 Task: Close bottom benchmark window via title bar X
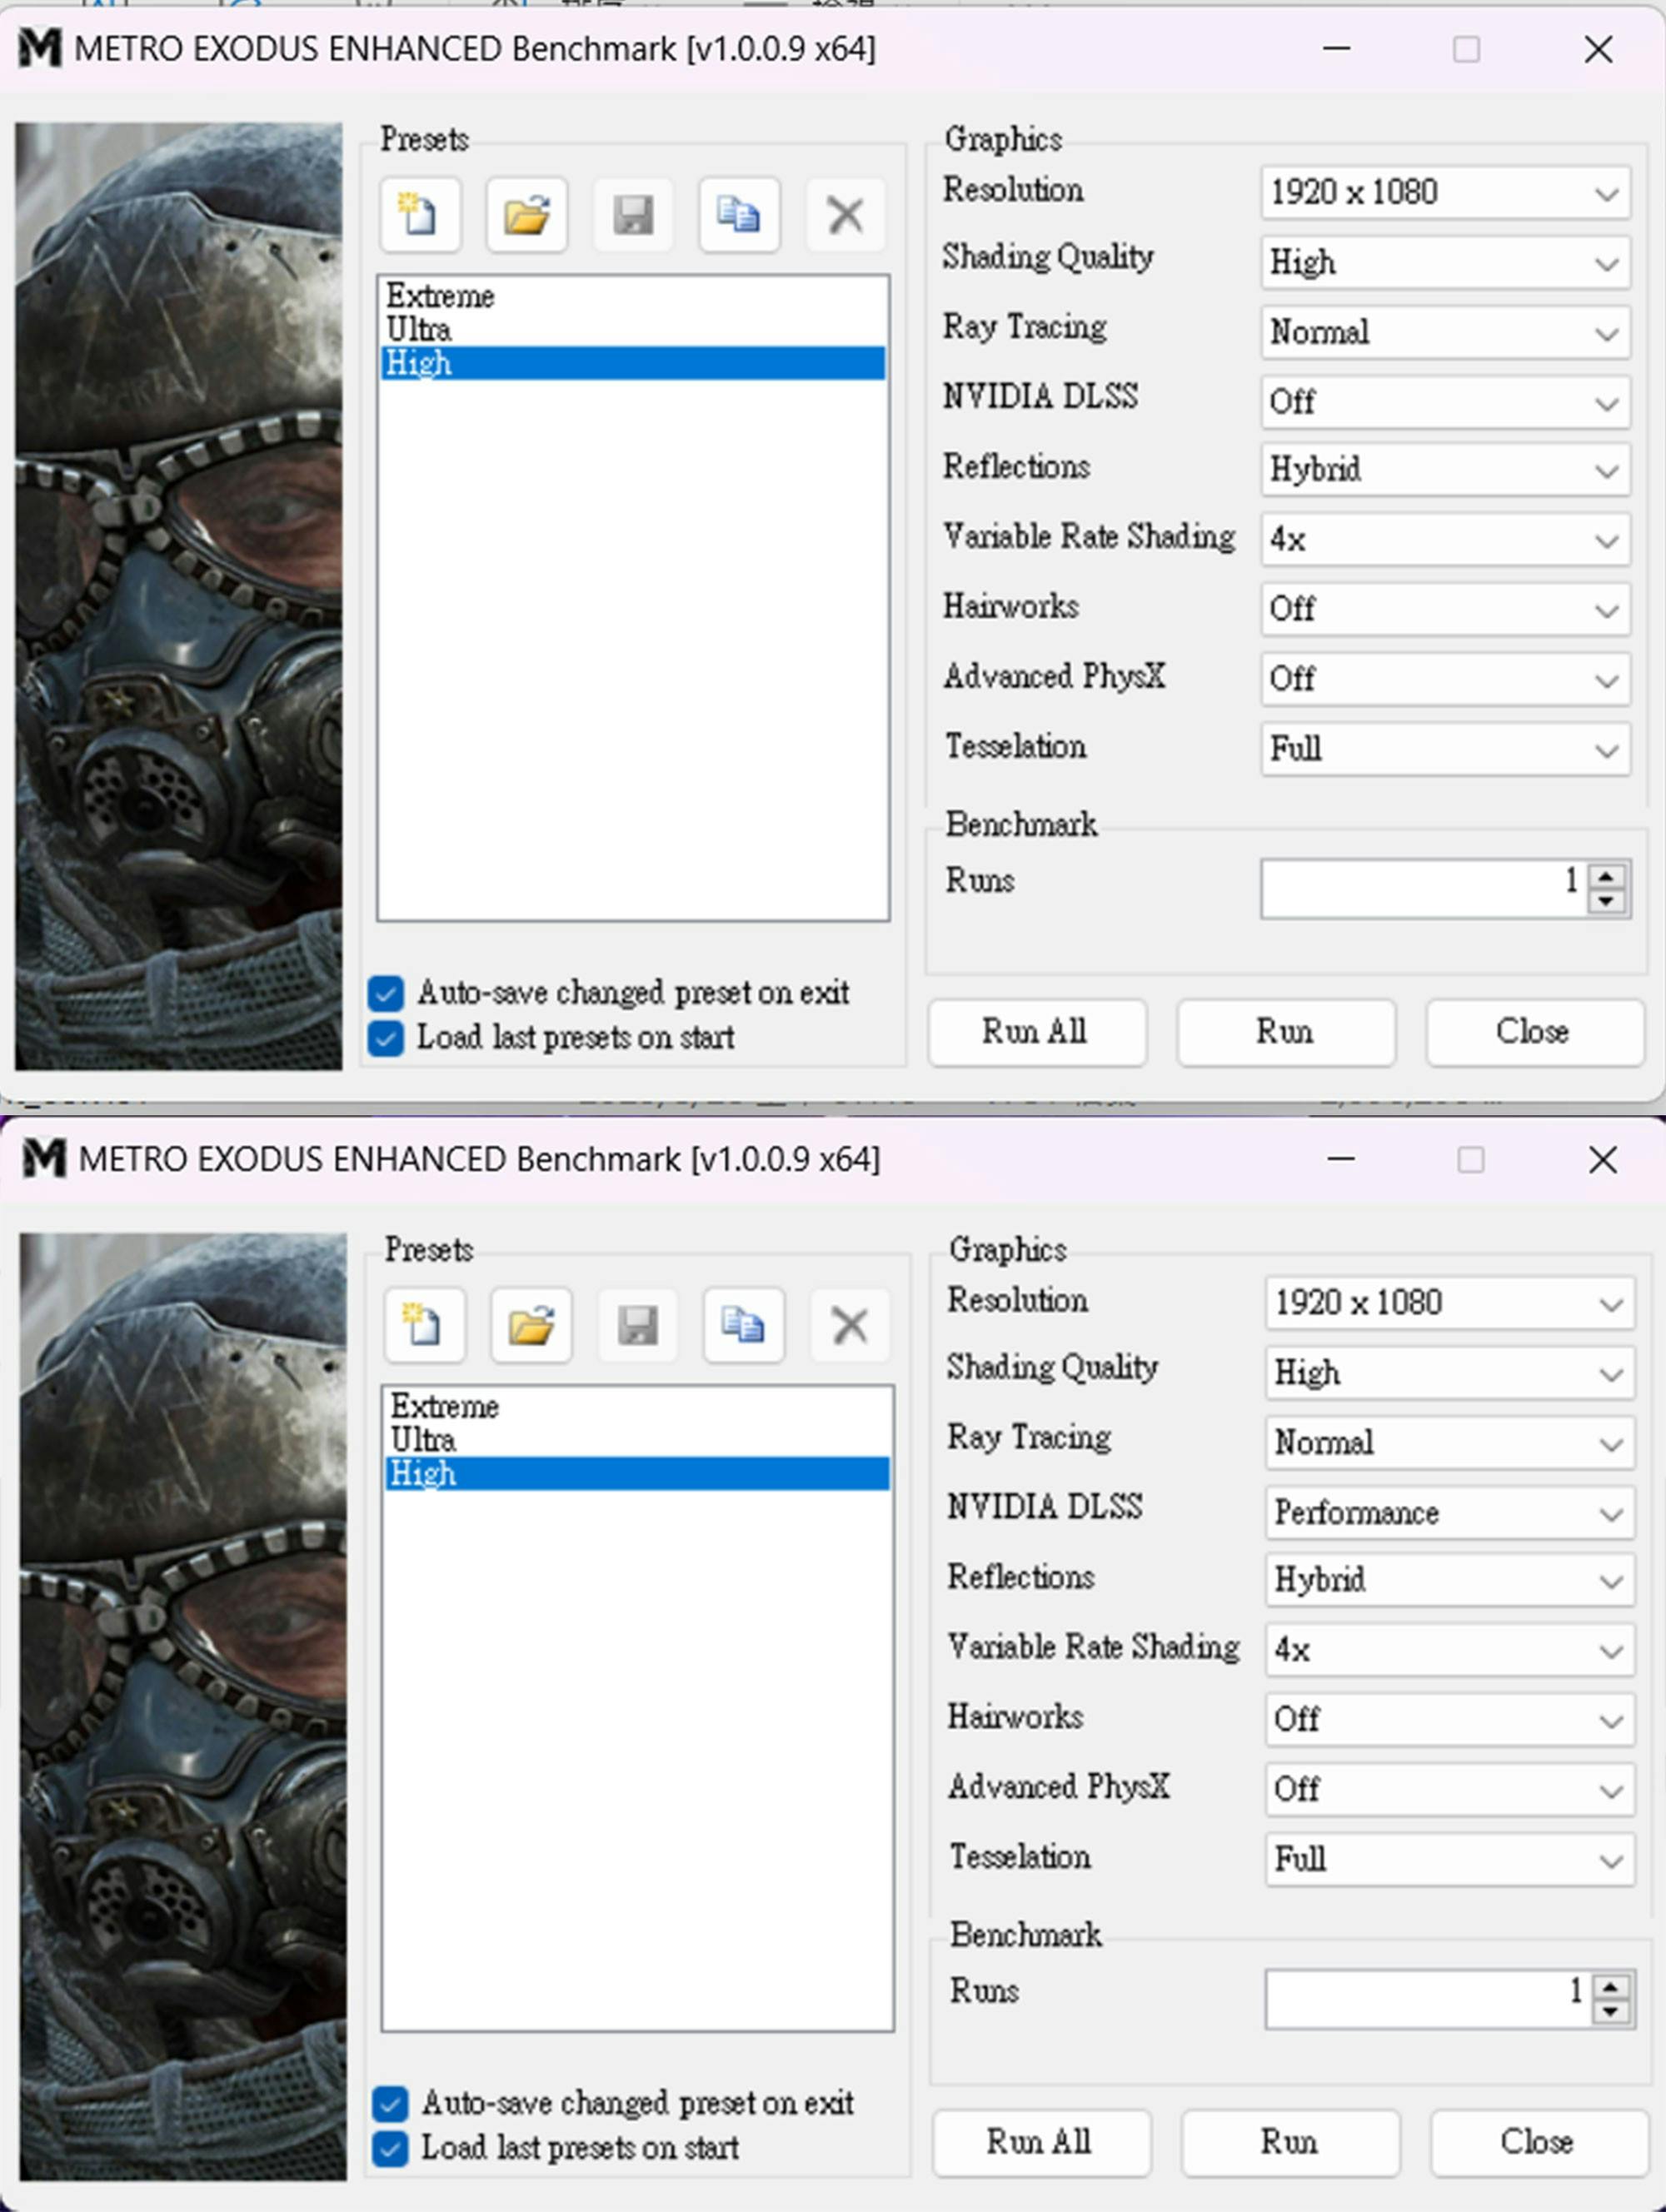(x=1602, y=1159)
